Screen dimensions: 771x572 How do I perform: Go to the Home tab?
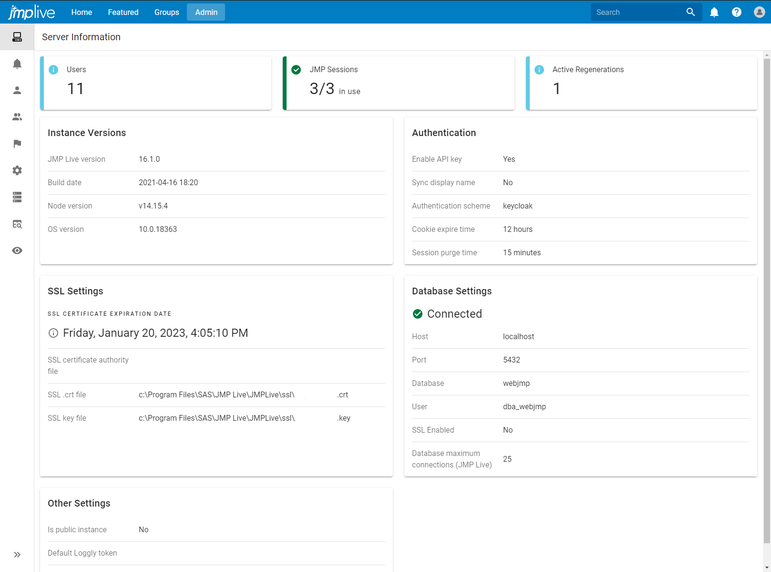click(82, 12)
